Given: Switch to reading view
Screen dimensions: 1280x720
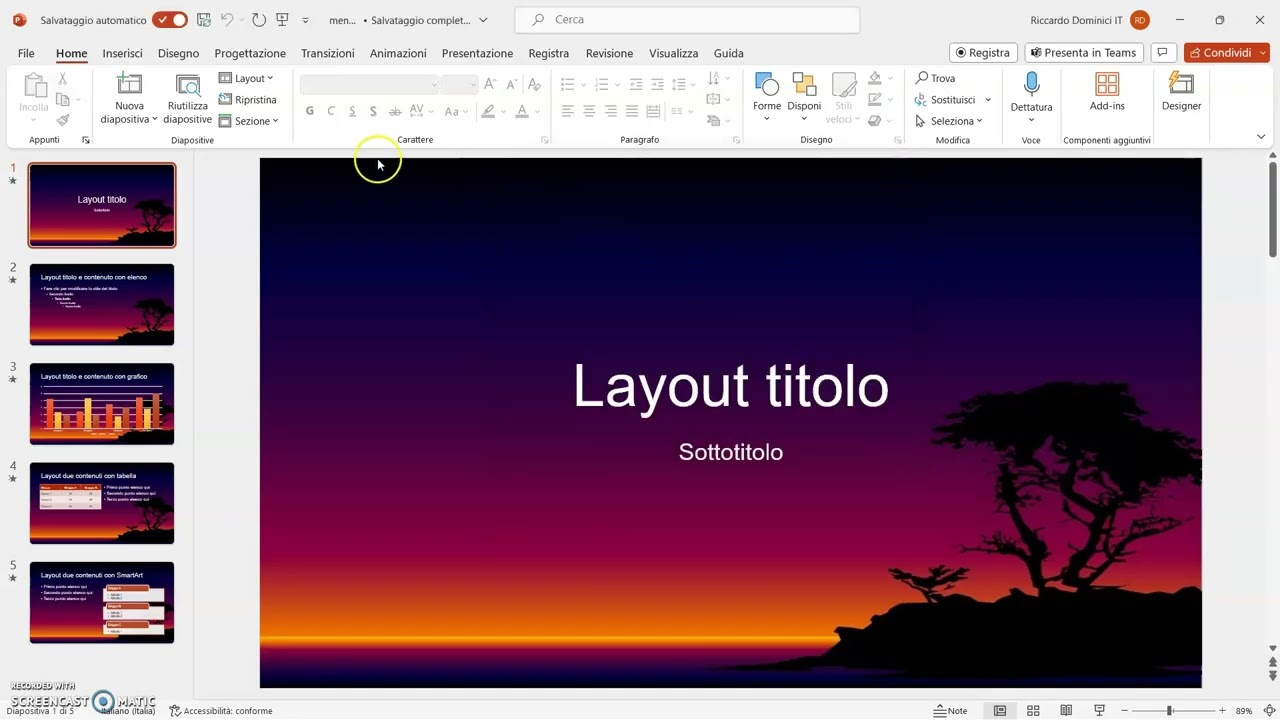Looking at the screenshot, I should click(1066, 711).
